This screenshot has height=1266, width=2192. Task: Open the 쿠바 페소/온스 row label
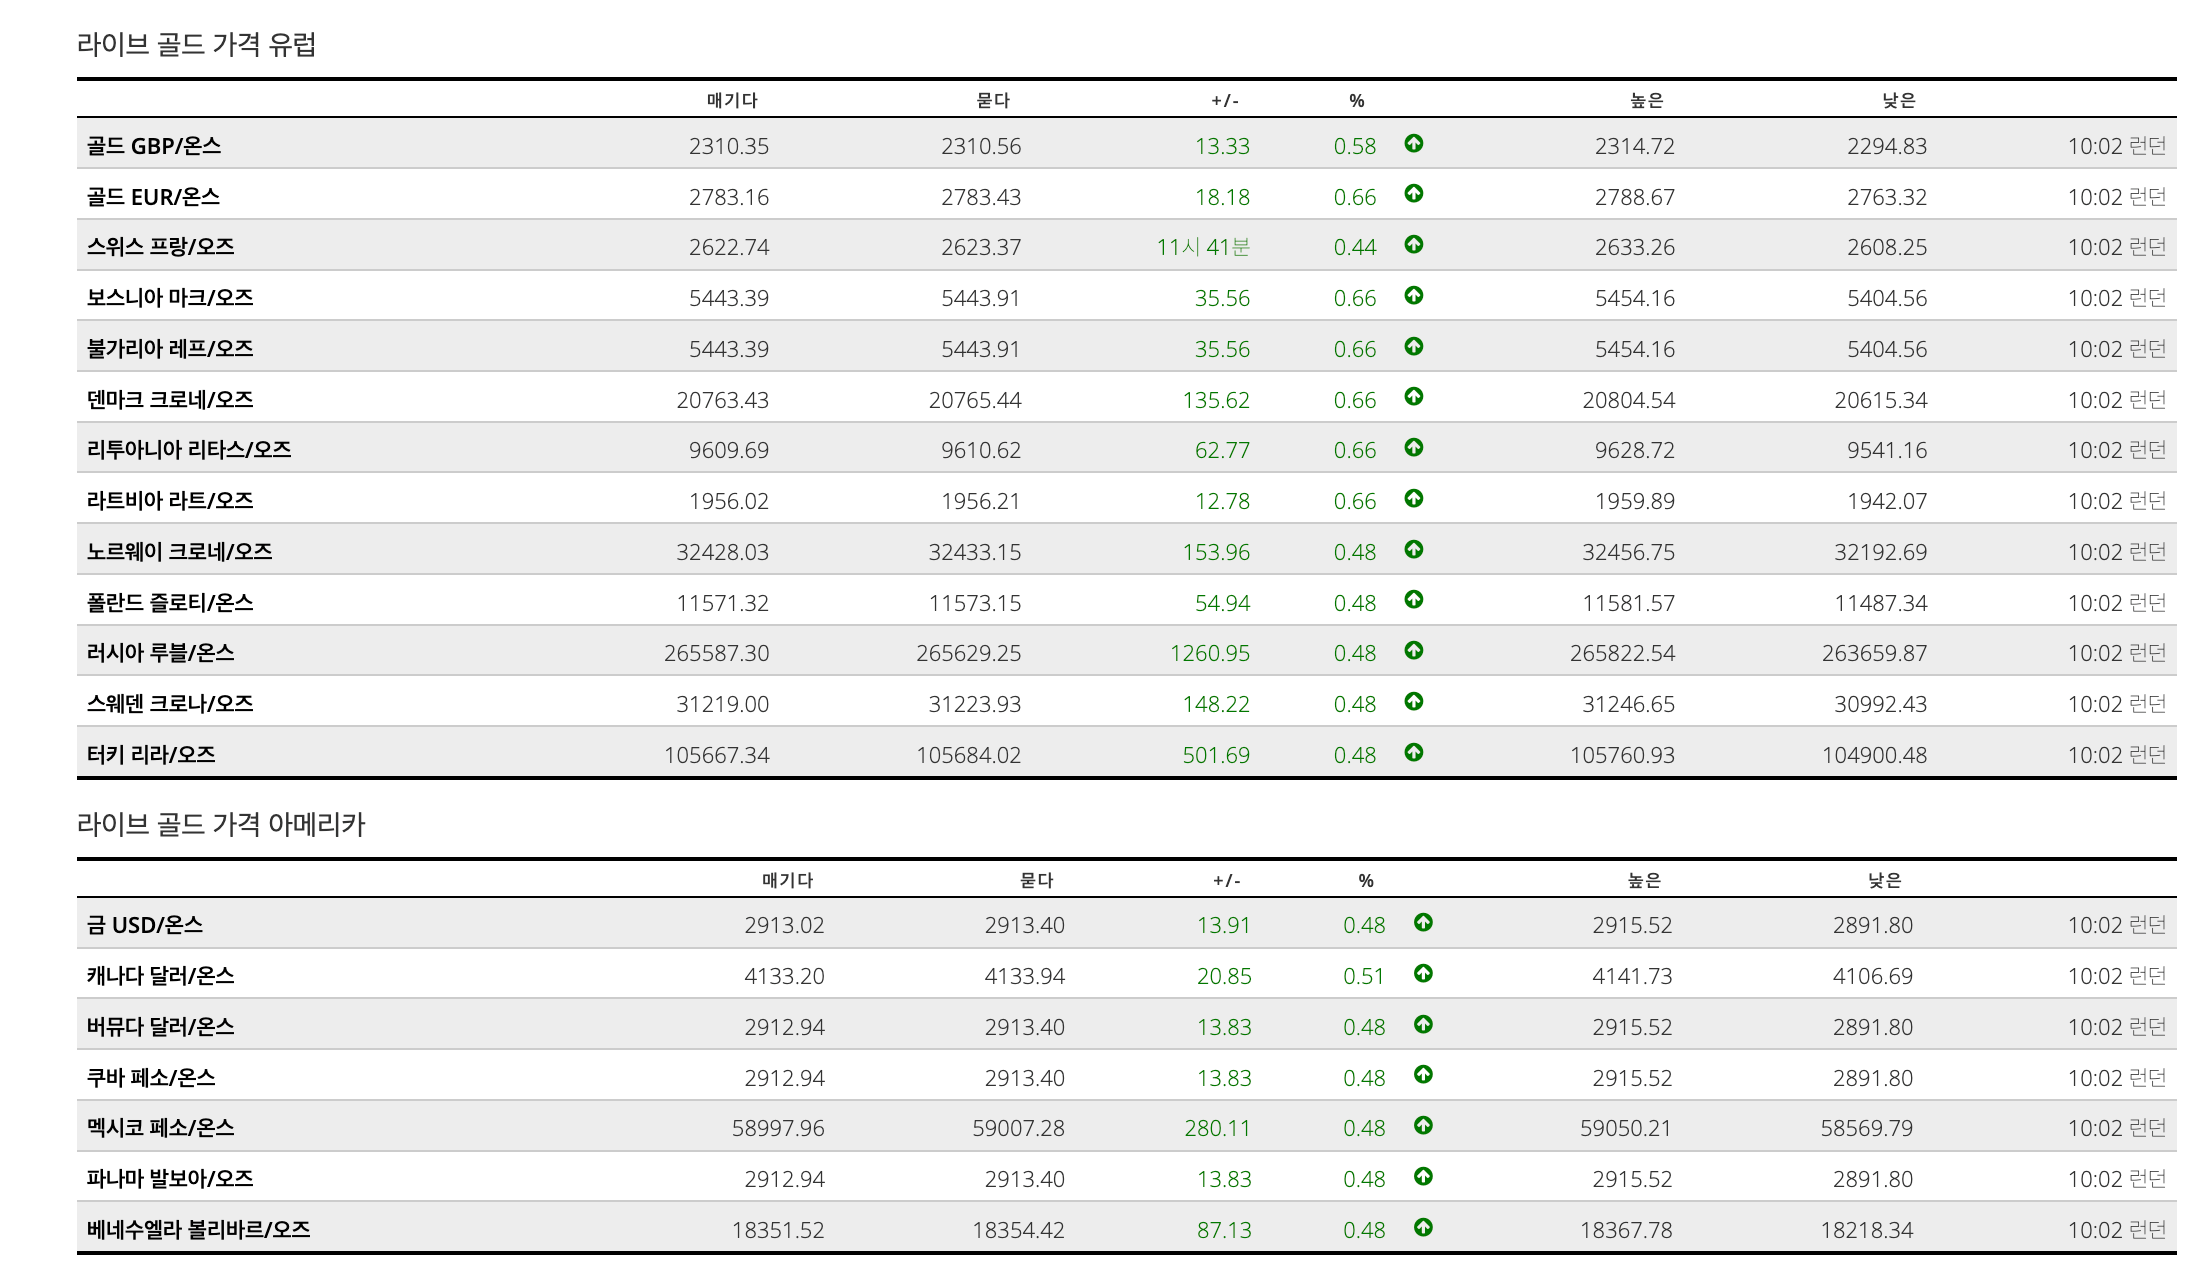pos(150,1078)
